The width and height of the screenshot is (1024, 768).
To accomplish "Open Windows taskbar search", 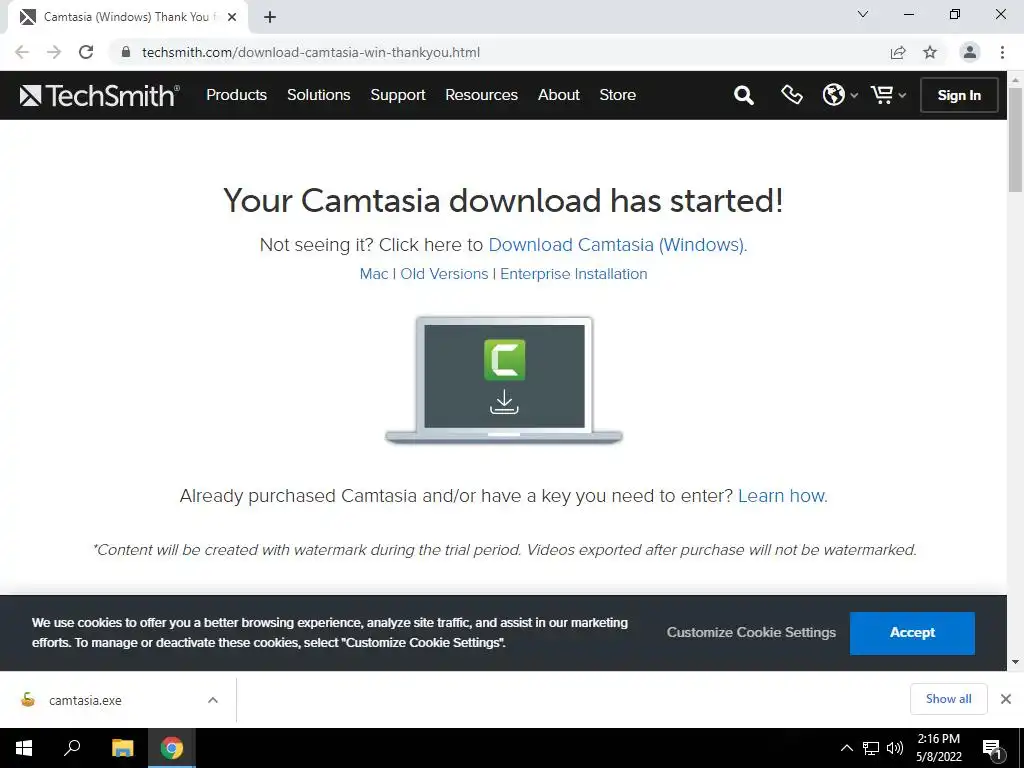I will [x=72, y=748].
